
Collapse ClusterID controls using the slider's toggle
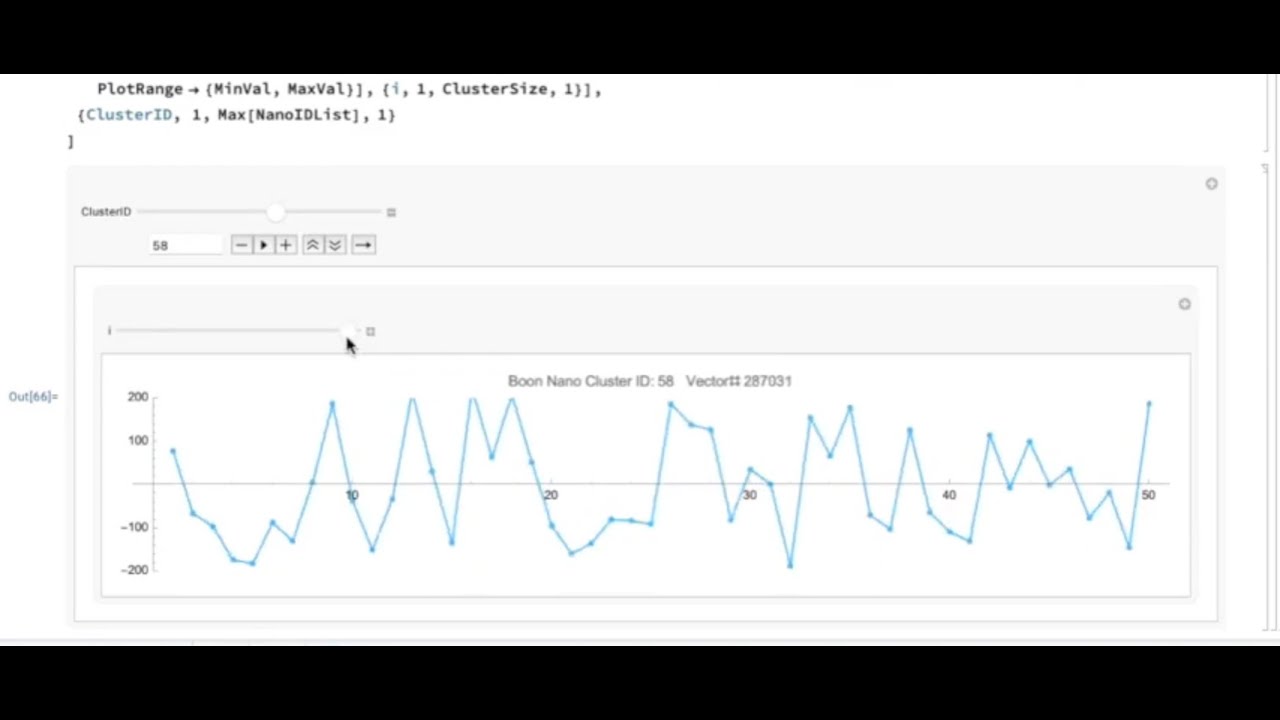(391, 212)
